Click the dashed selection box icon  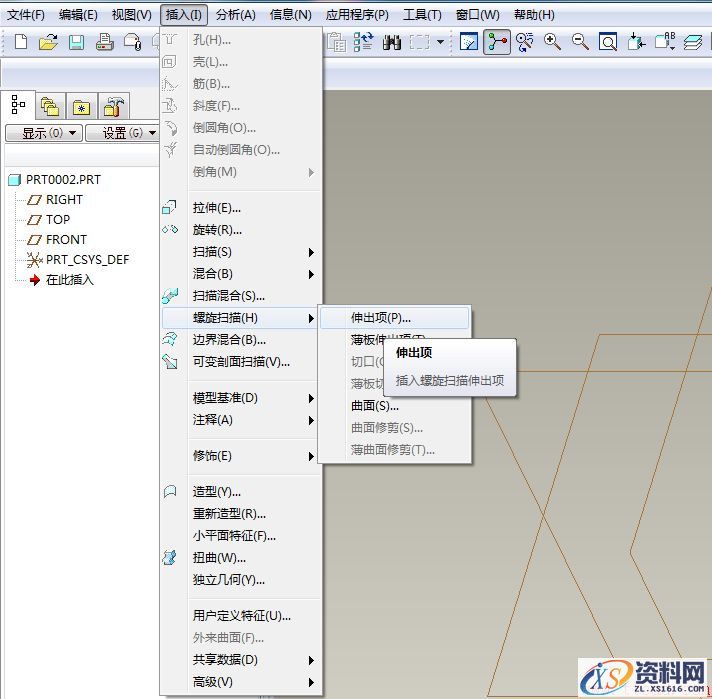click(x=420, y=42)
